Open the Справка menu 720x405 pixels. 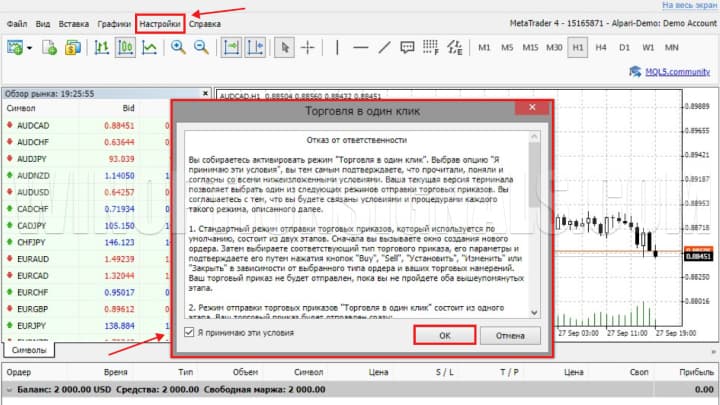[205, 24]
